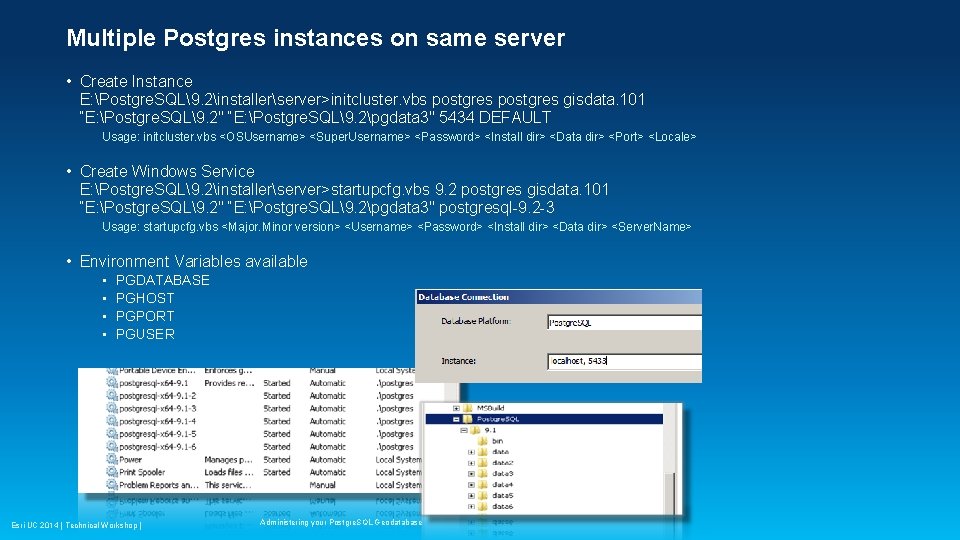Click the 'Esri UC 2014 | Technical Workshop' footer
This screenshot has height=540, width=960.
pyautogui.click(x=77, y=525)
